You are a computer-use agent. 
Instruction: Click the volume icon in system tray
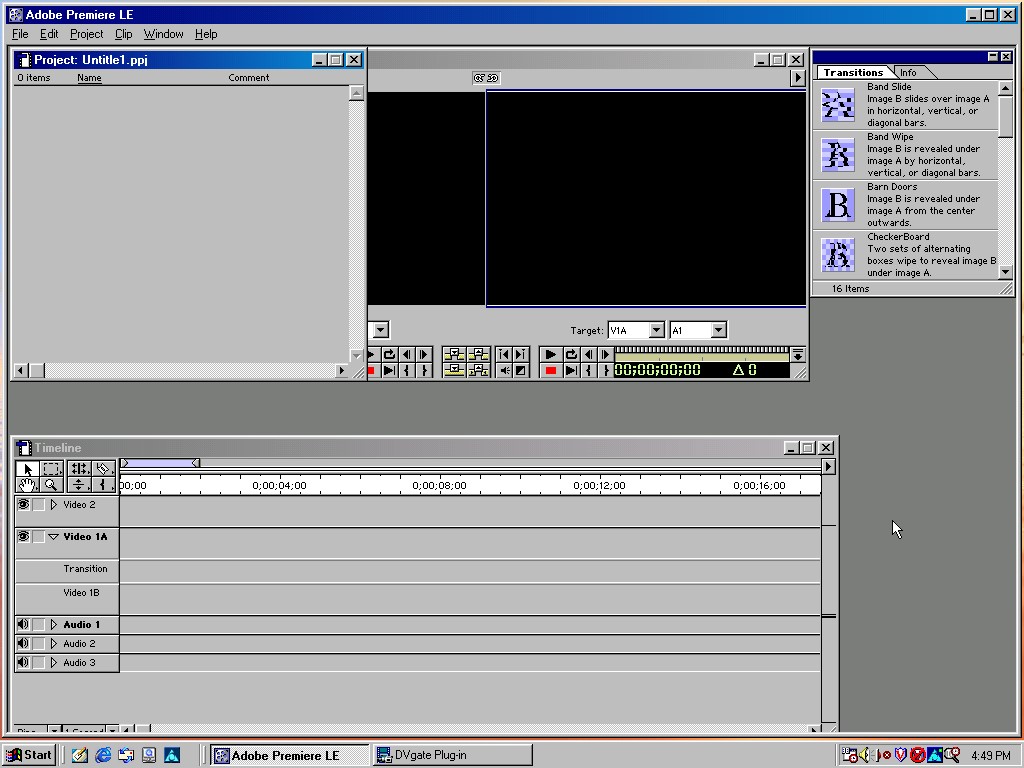[x=866, y=755]
